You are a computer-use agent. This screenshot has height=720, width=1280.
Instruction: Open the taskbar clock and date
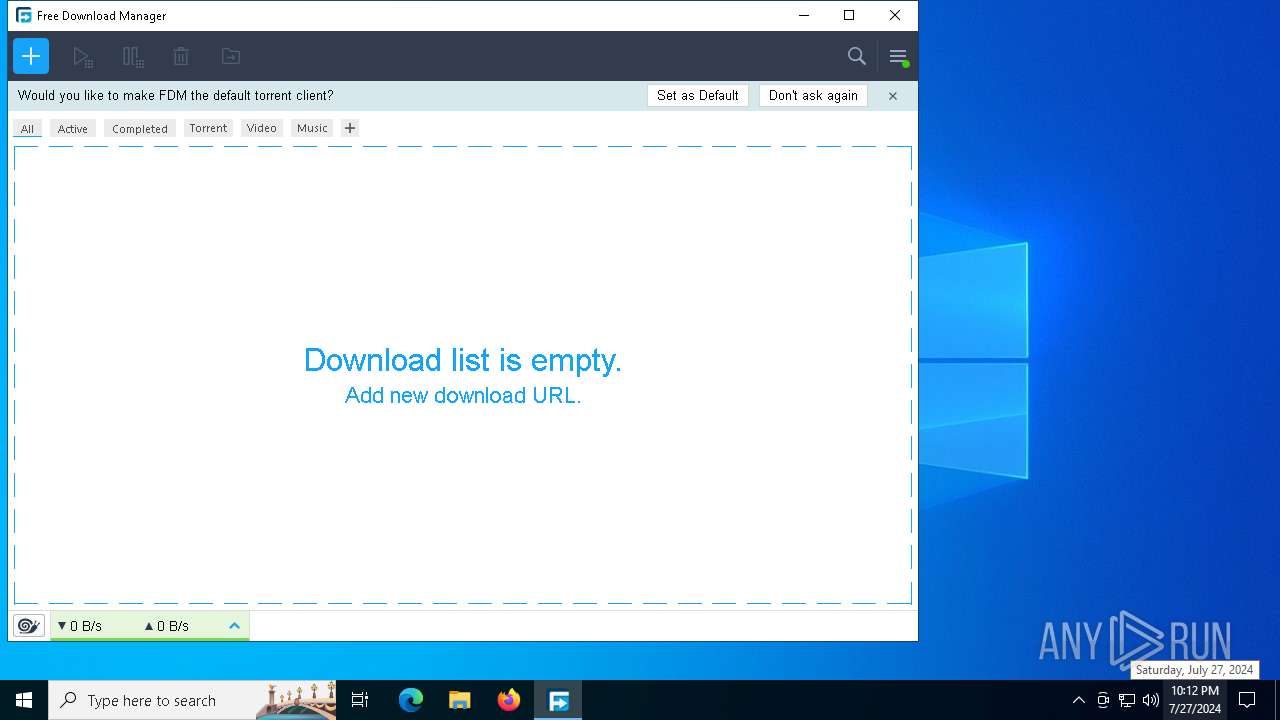[1195, 700]
